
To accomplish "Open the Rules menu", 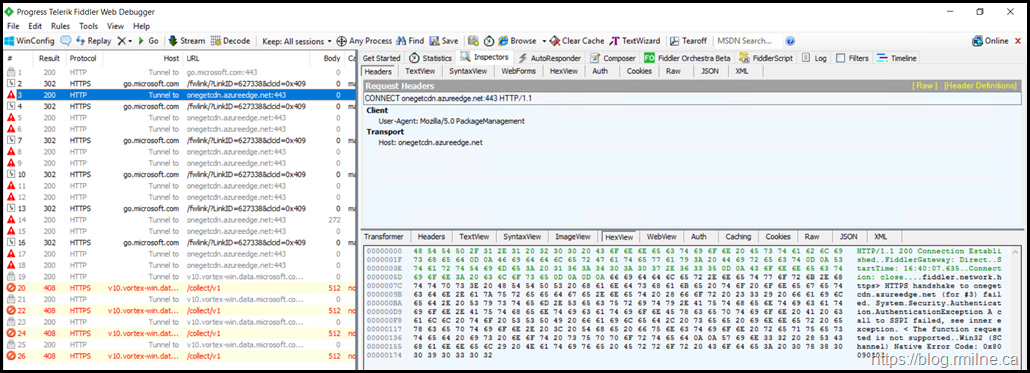I will pyautogui.click(x=60, y=26).
